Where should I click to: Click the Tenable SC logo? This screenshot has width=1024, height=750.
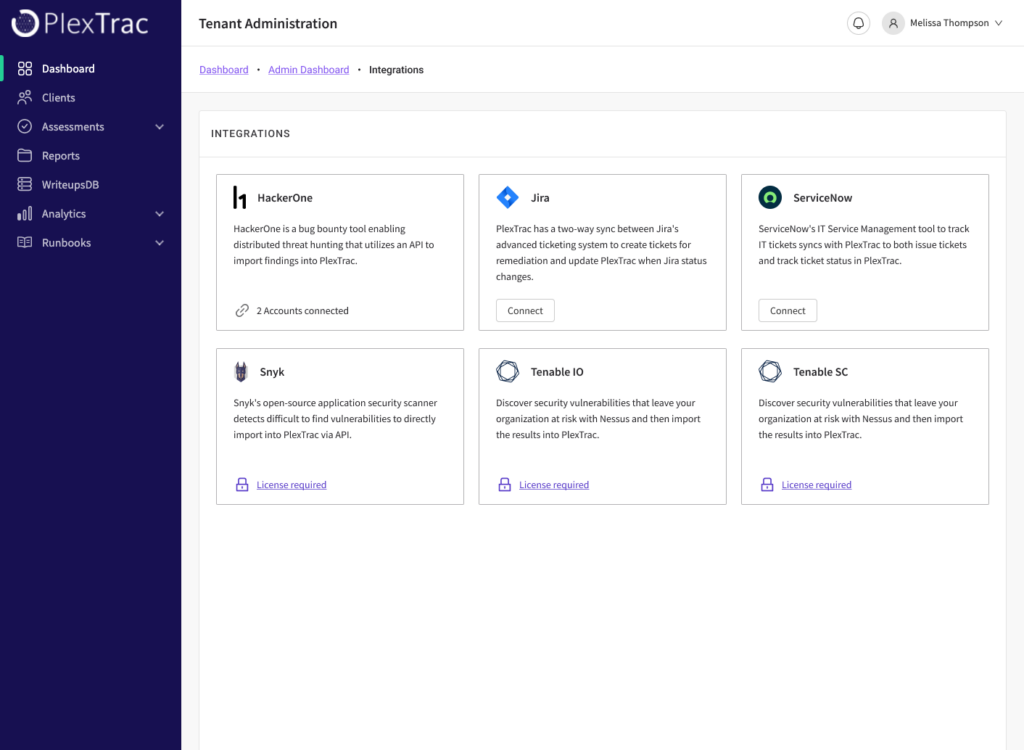click(770, 371)
